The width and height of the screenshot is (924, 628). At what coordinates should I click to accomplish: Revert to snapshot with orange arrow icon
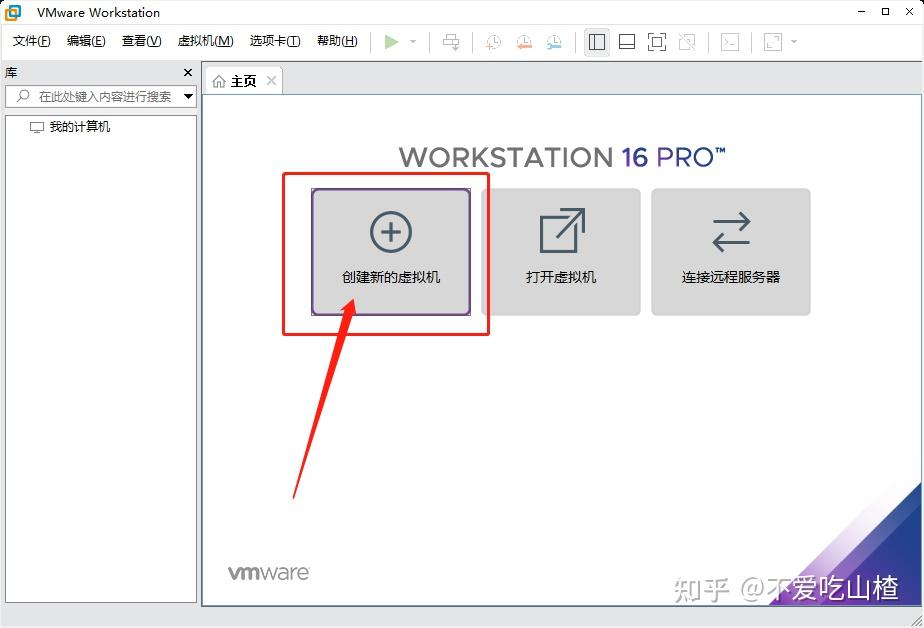coord(522,42)
